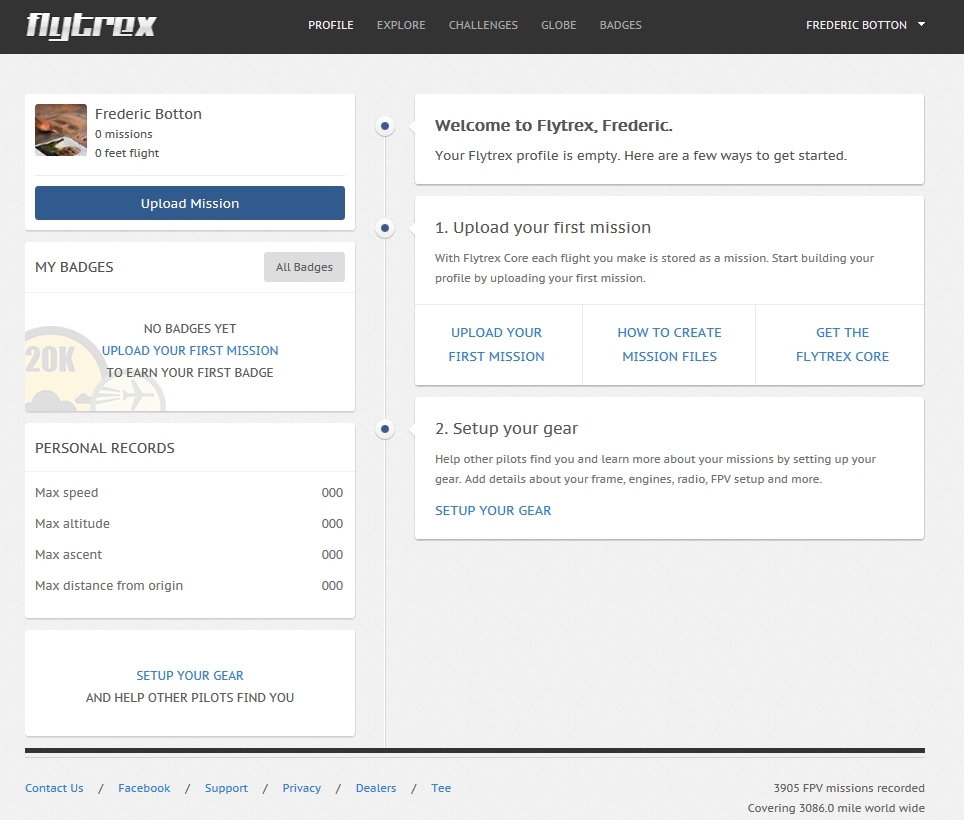Click the PERSONAL RECORDS panel heading

click(105, 448)
